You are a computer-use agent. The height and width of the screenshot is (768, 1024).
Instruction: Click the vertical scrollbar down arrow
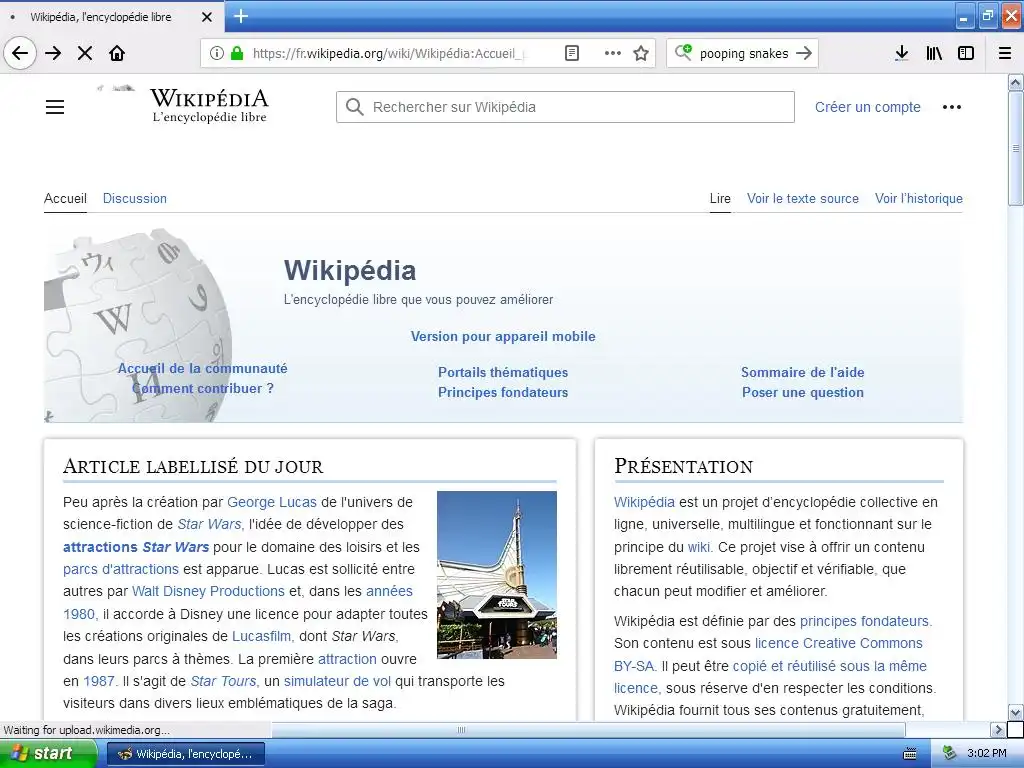[x=1016, y=712]
